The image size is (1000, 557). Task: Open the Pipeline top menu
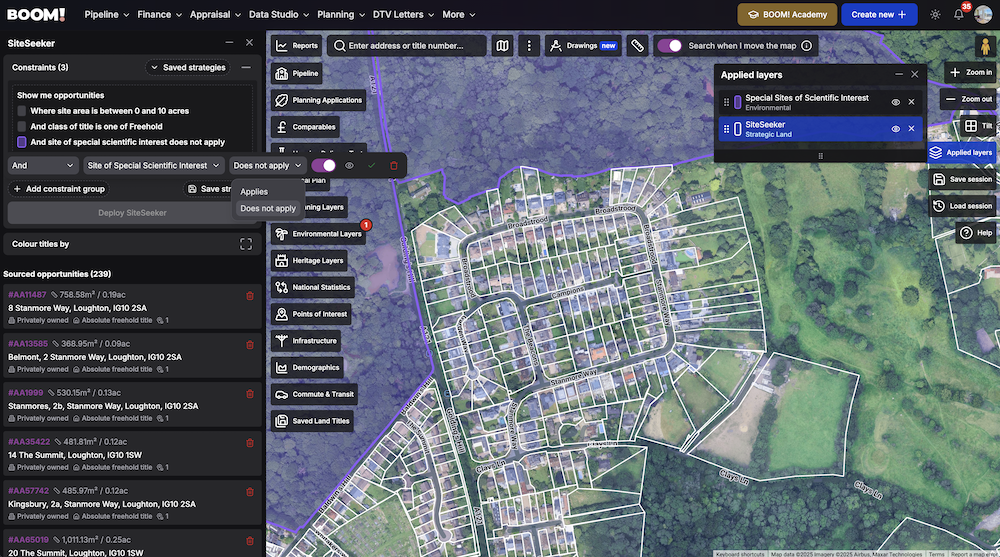point(107,15)
